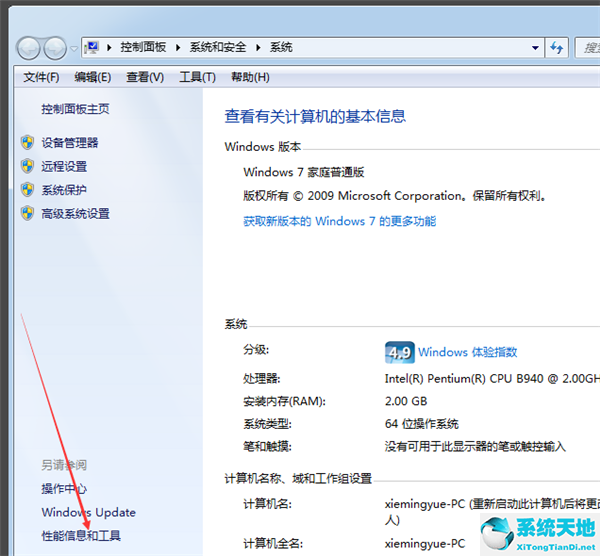Open Windows Update link
This screenshot has height=556, width=600.
pyautogui.click(x=89, y=512)
